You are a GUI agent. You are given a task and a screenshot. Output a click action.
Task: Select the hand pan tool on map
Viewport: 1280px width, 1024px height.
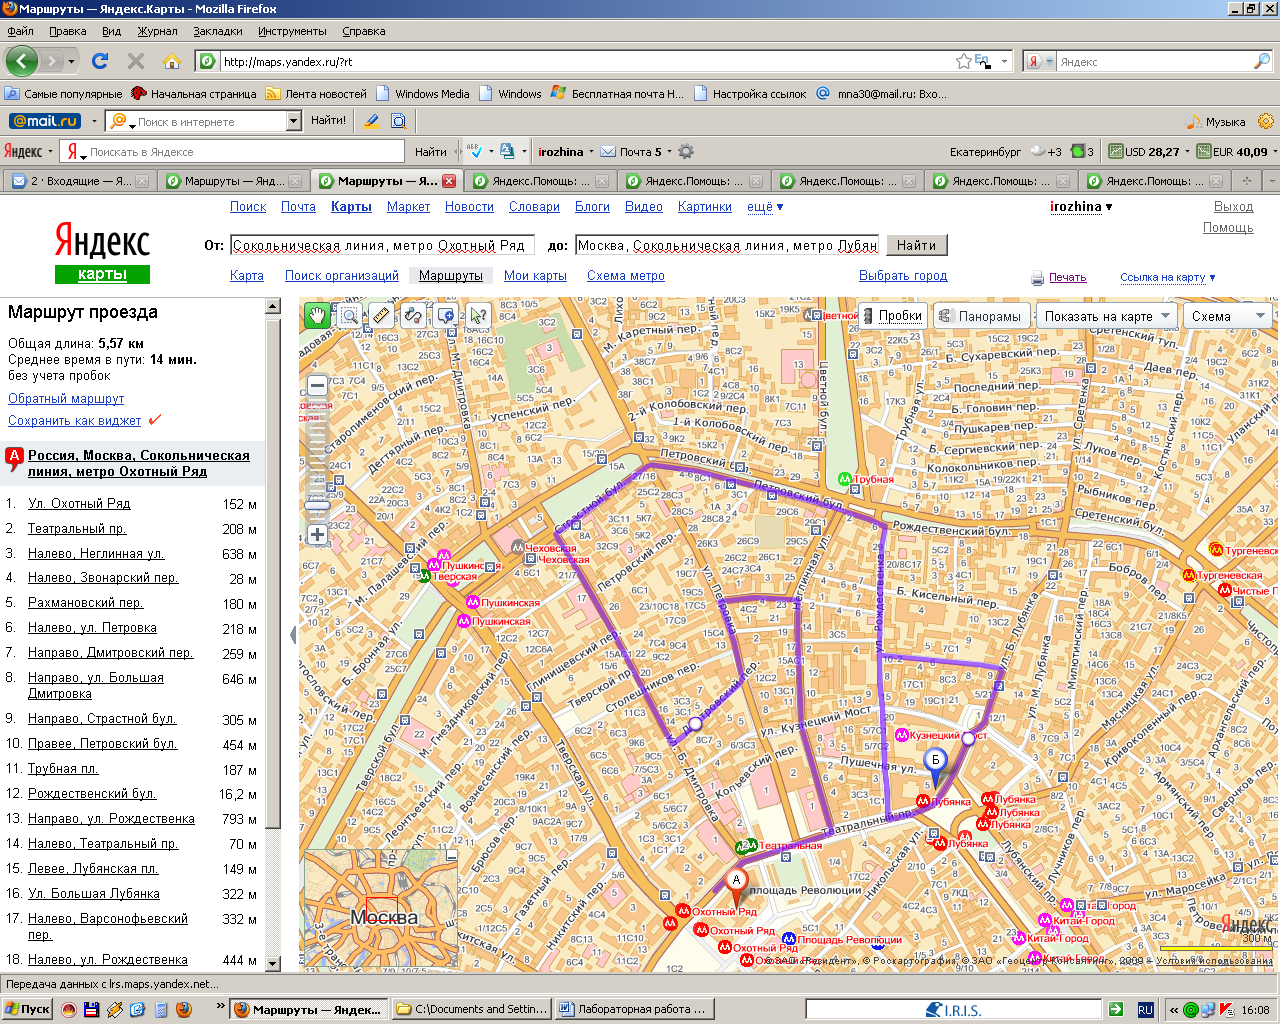317,316
